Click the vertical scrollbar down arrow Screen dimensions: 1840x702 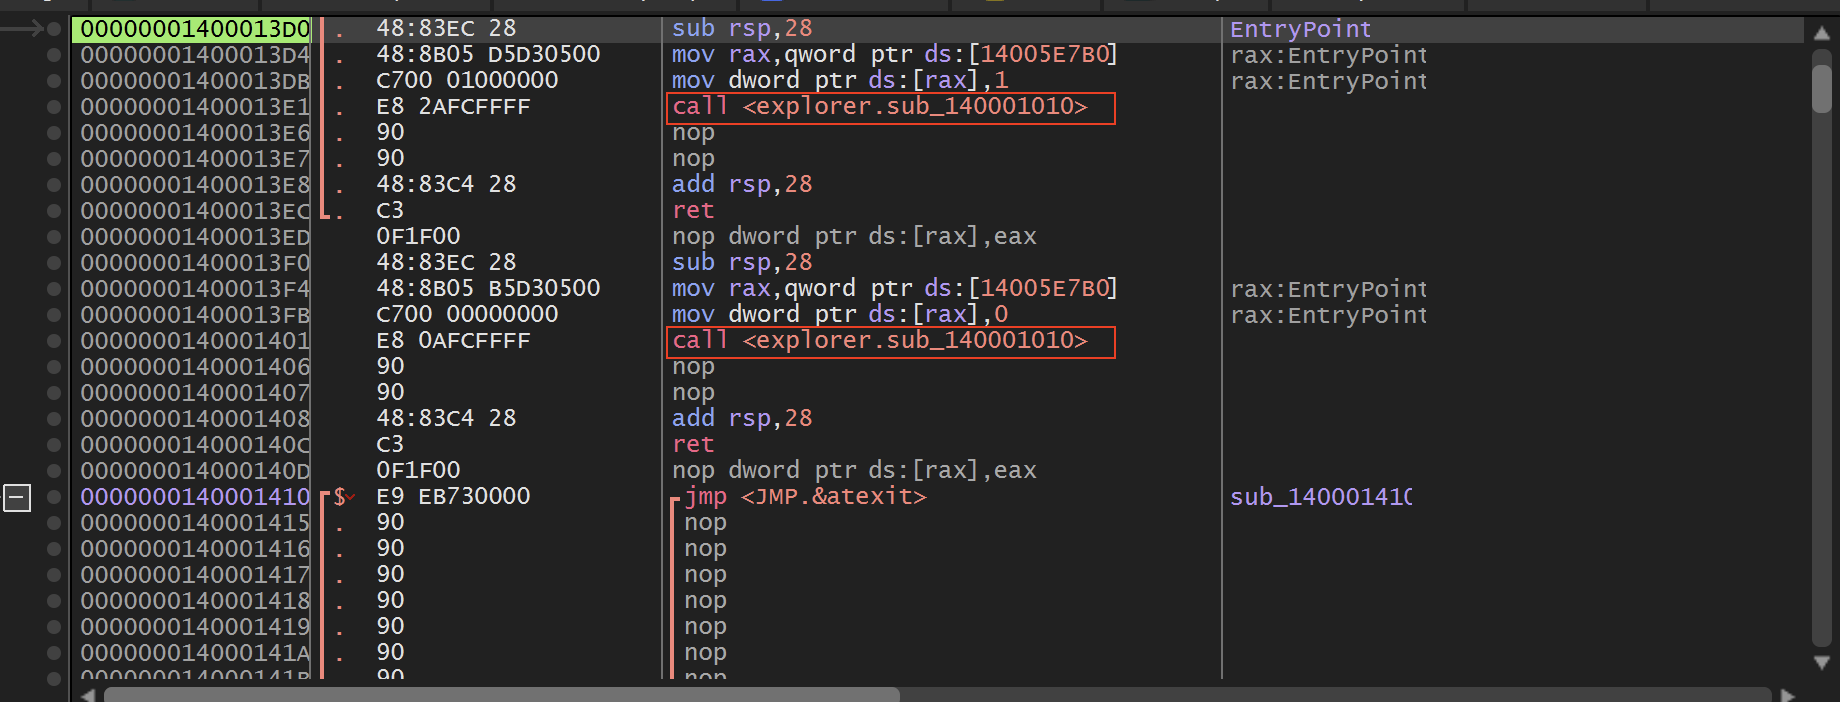[x=1821, y=662]
